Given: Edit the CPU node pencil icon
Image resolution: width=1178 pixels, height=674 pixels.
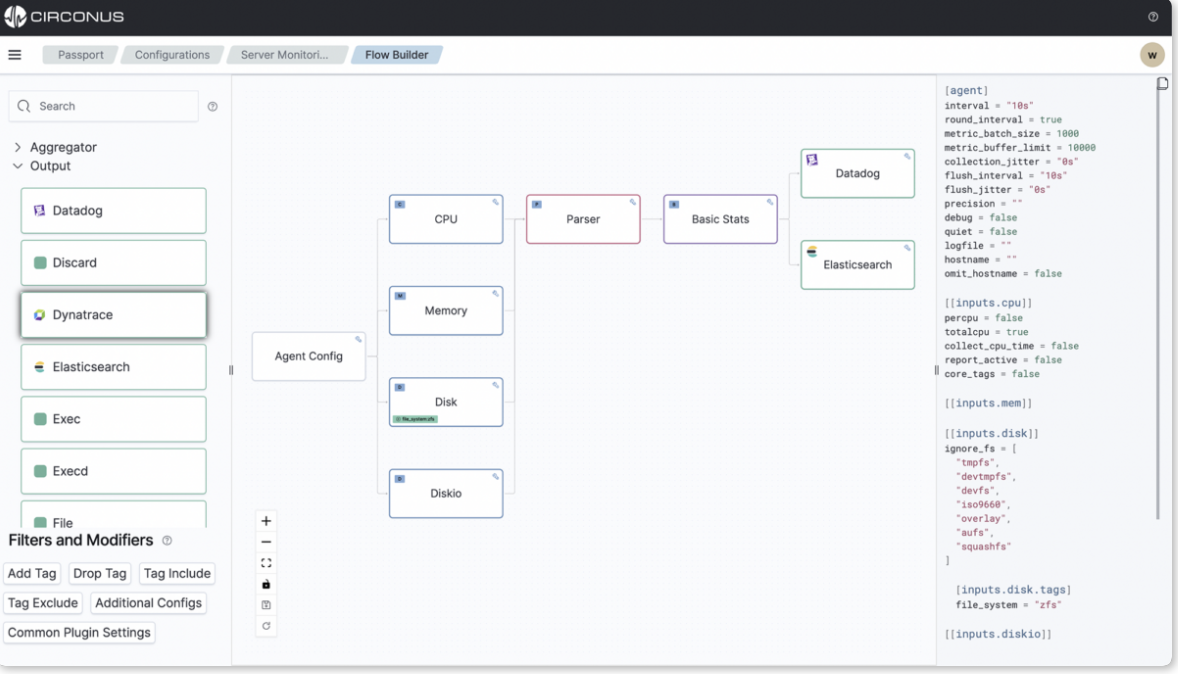Looking at the screenshot, I should 495,202.
